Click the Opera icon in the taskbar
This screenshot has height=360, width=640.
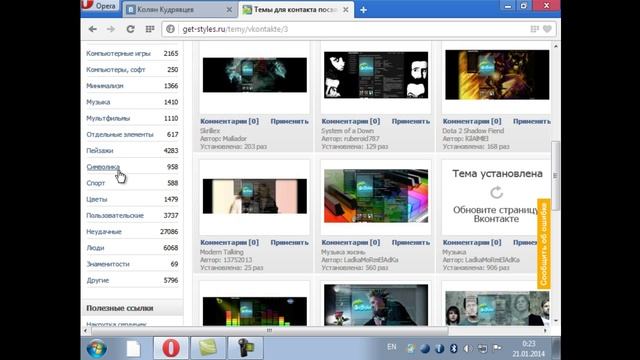pyautogui.click(x=171, y=349)
